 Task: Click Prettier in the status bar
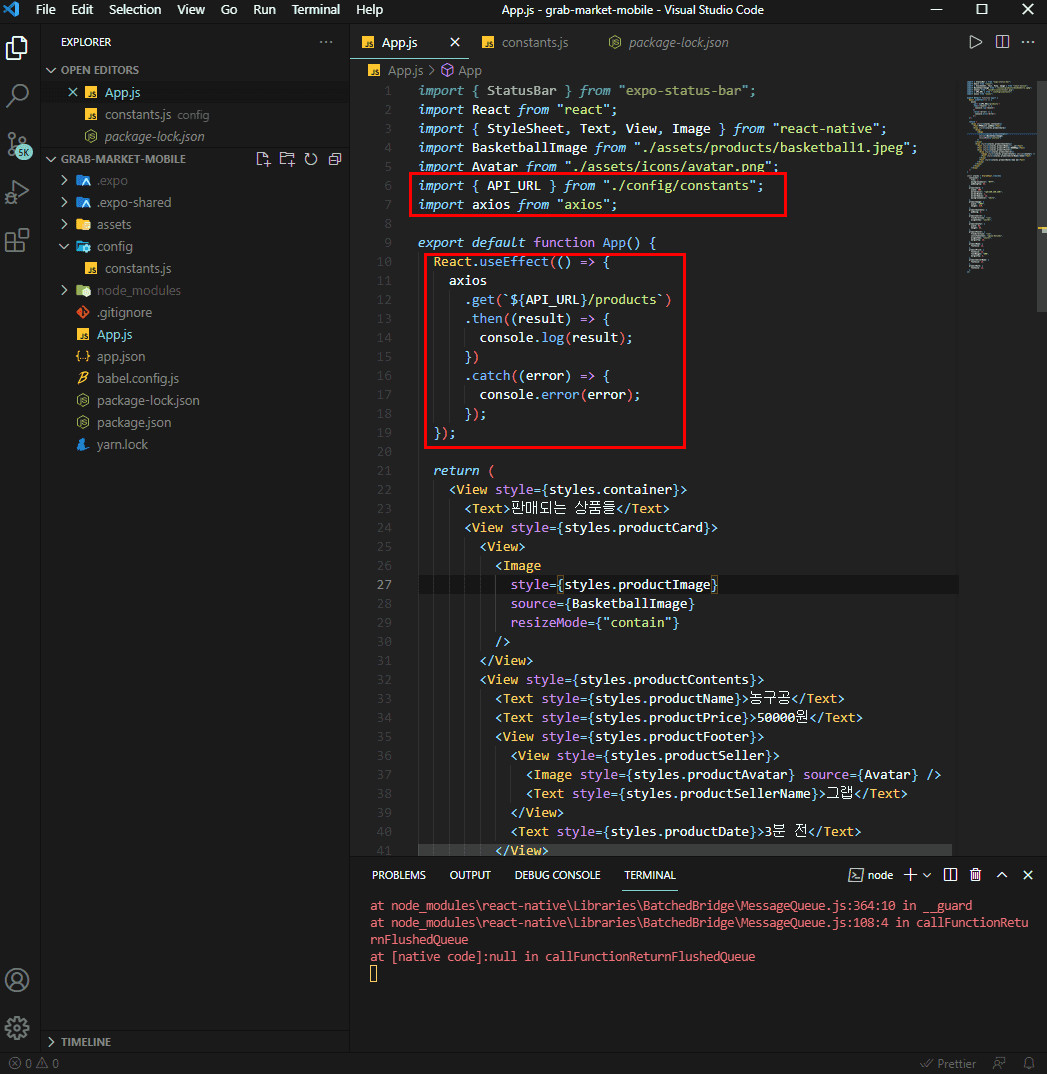click(x=947, y=1063)
